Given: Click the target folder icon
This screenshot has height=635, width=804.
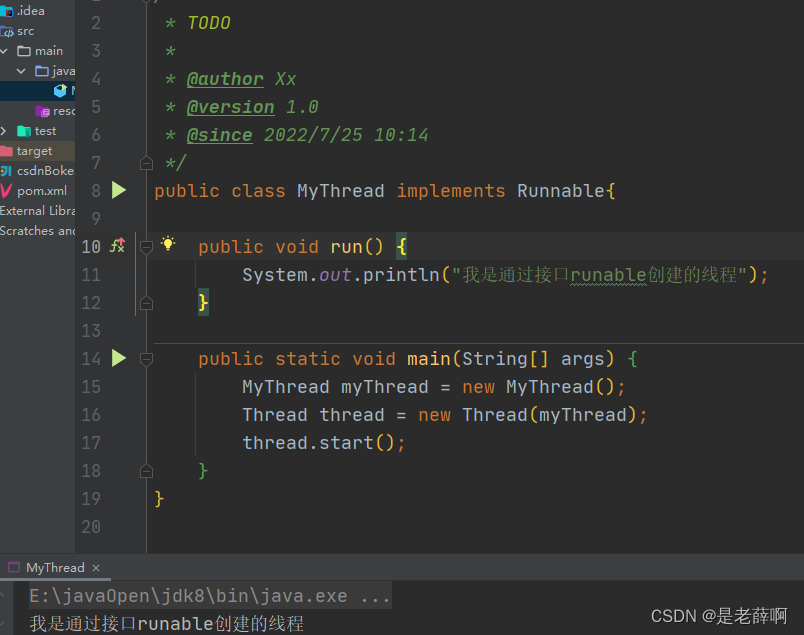Looking at the screenshot, I should (6, 151).
